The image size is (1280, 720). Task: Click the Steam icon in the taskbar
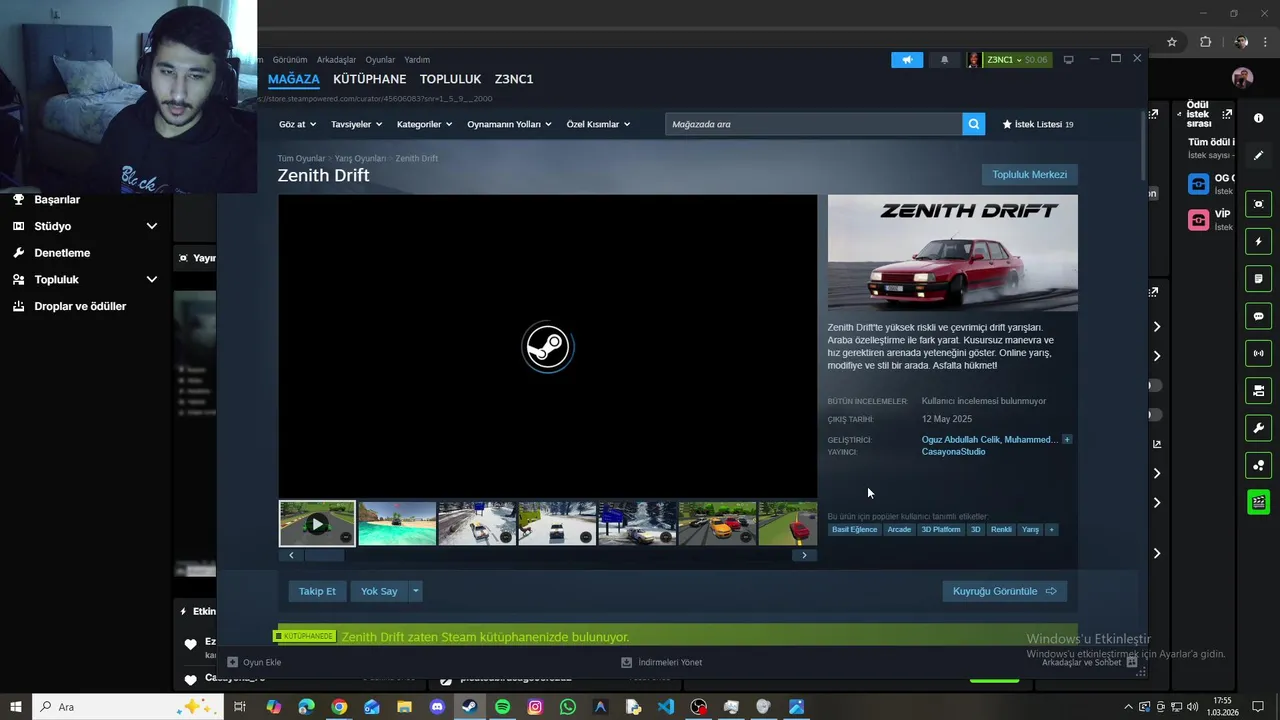click(469, 707)
